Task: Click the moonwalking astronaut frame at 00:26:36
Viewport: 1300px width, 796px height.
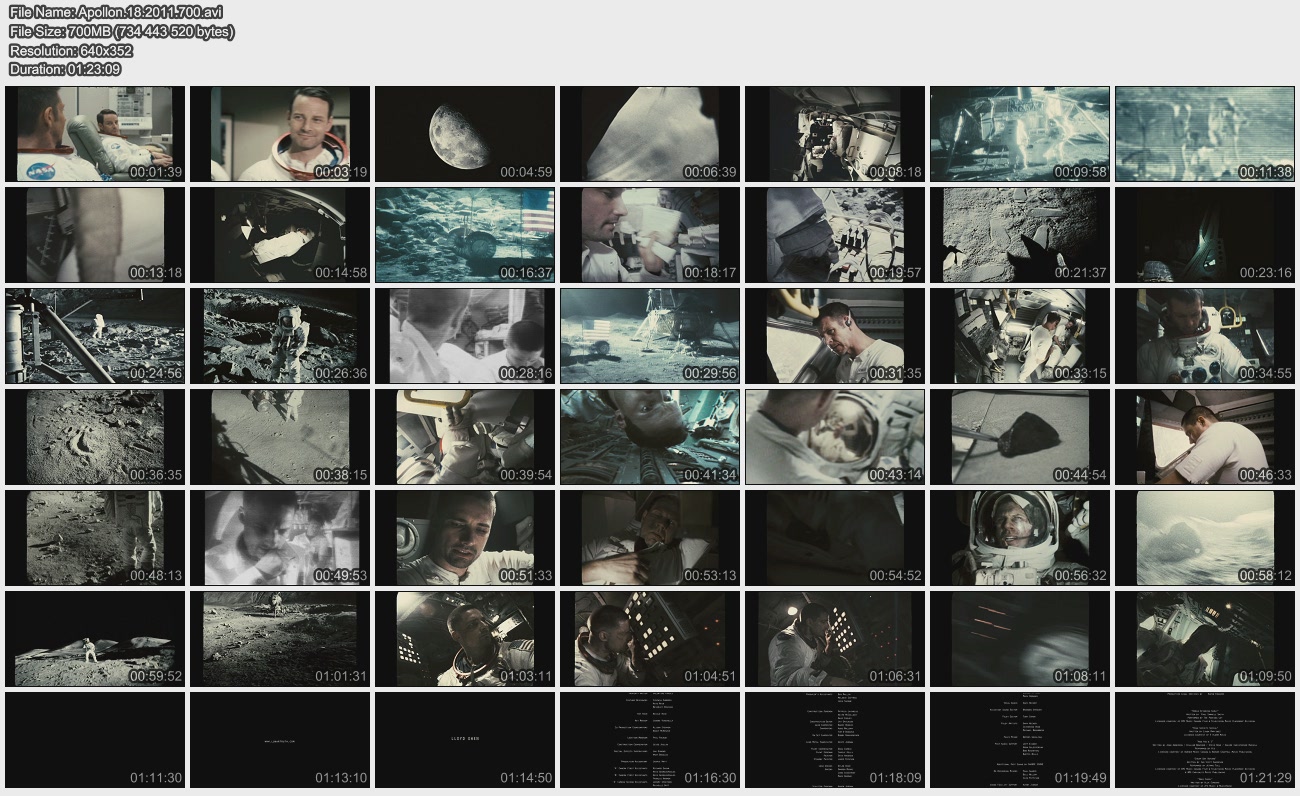Action: point(280,336)
